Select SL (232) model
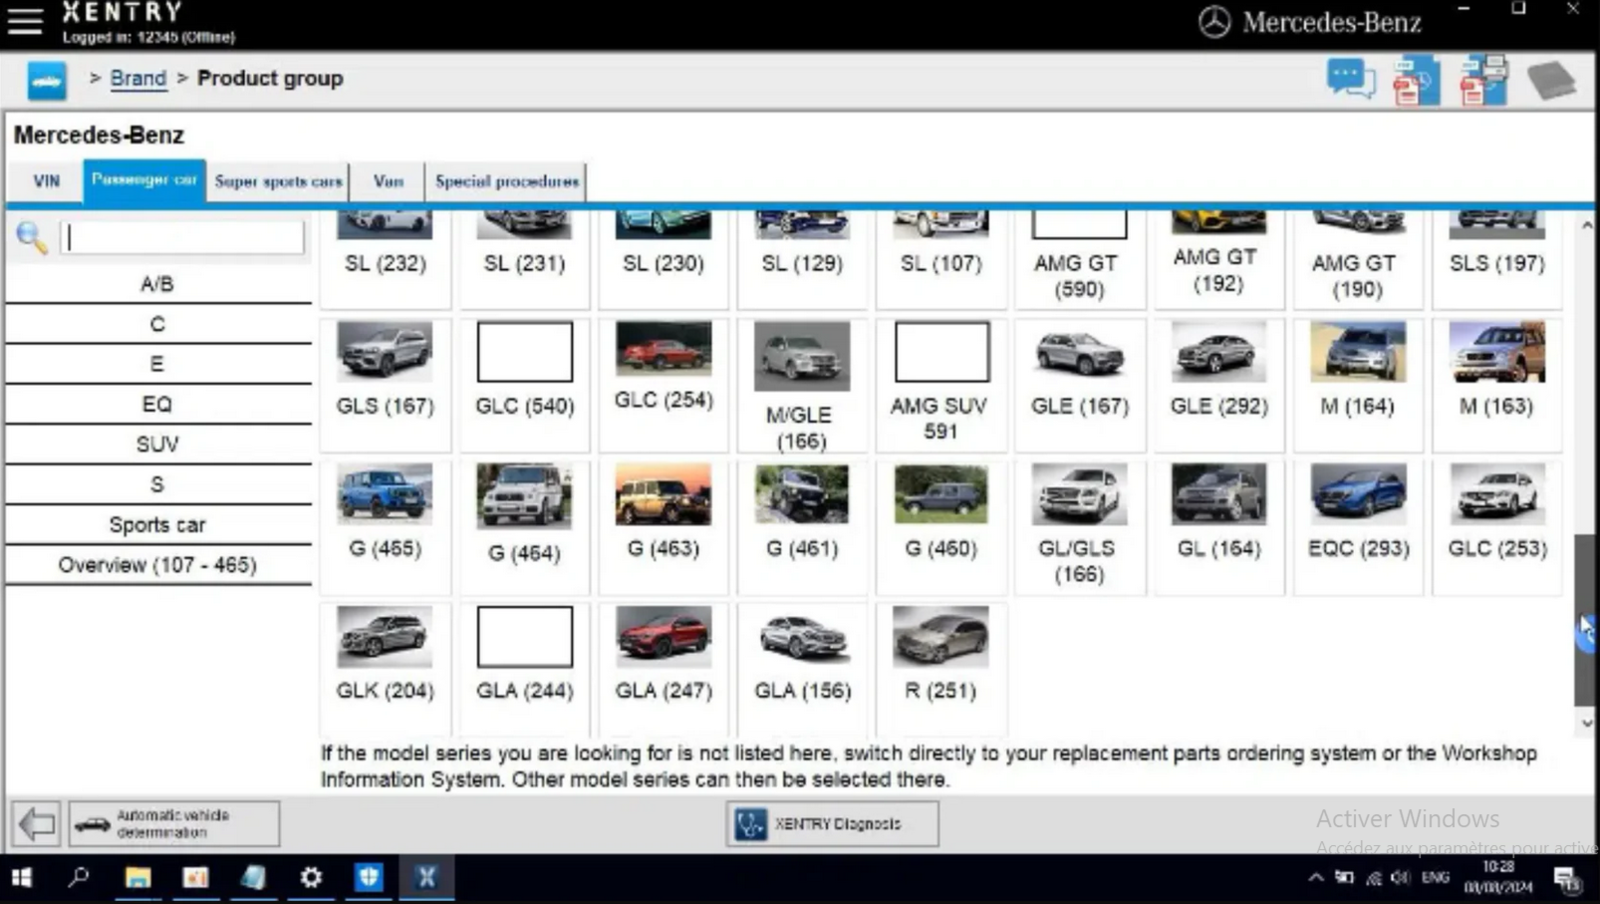Image resolution: width=1600 pixels, height=904 pixels. click(x=385, y=258)
